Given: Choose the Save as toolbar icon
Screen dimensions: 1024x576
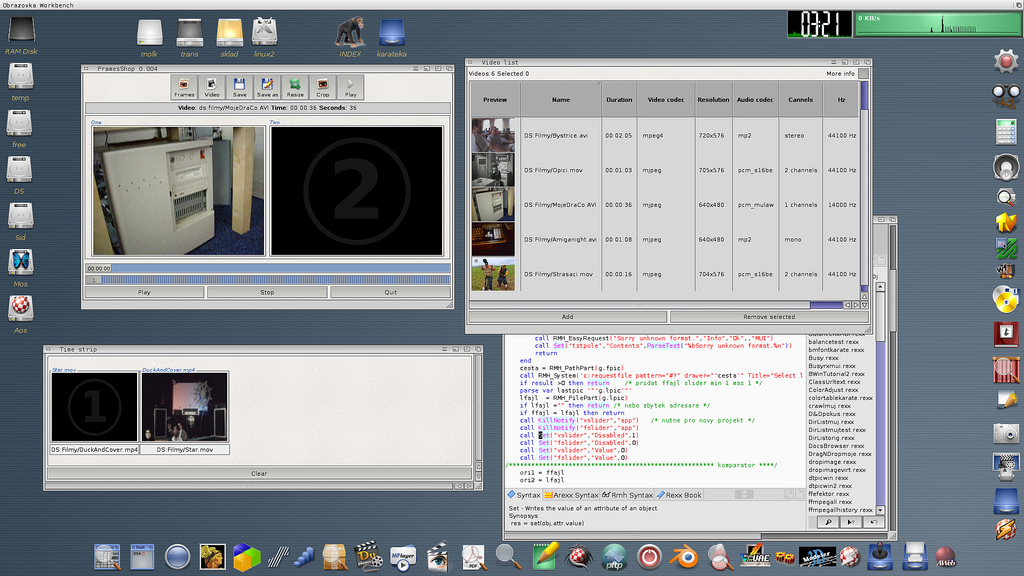Looking at the screenshot, I should tap(267, 87).
